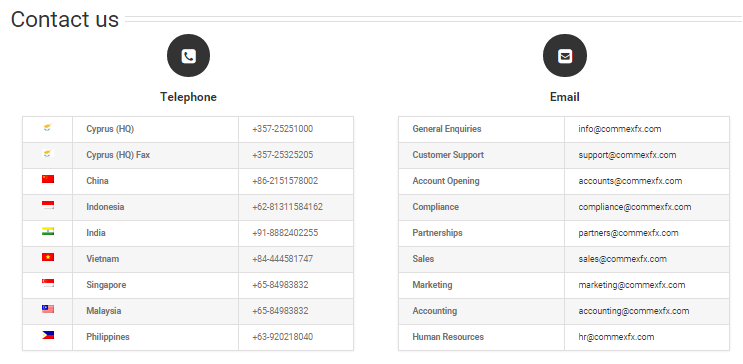Open the hr@commexfx.com email address
Screen dimensions: 743x364
(616, 337)
